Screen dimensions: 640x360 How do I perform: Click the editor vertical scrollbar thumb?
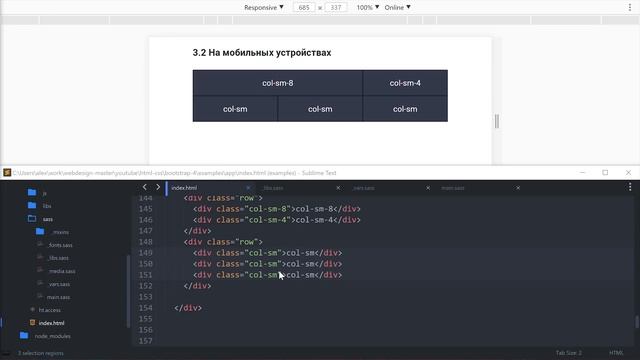(637, 322)
